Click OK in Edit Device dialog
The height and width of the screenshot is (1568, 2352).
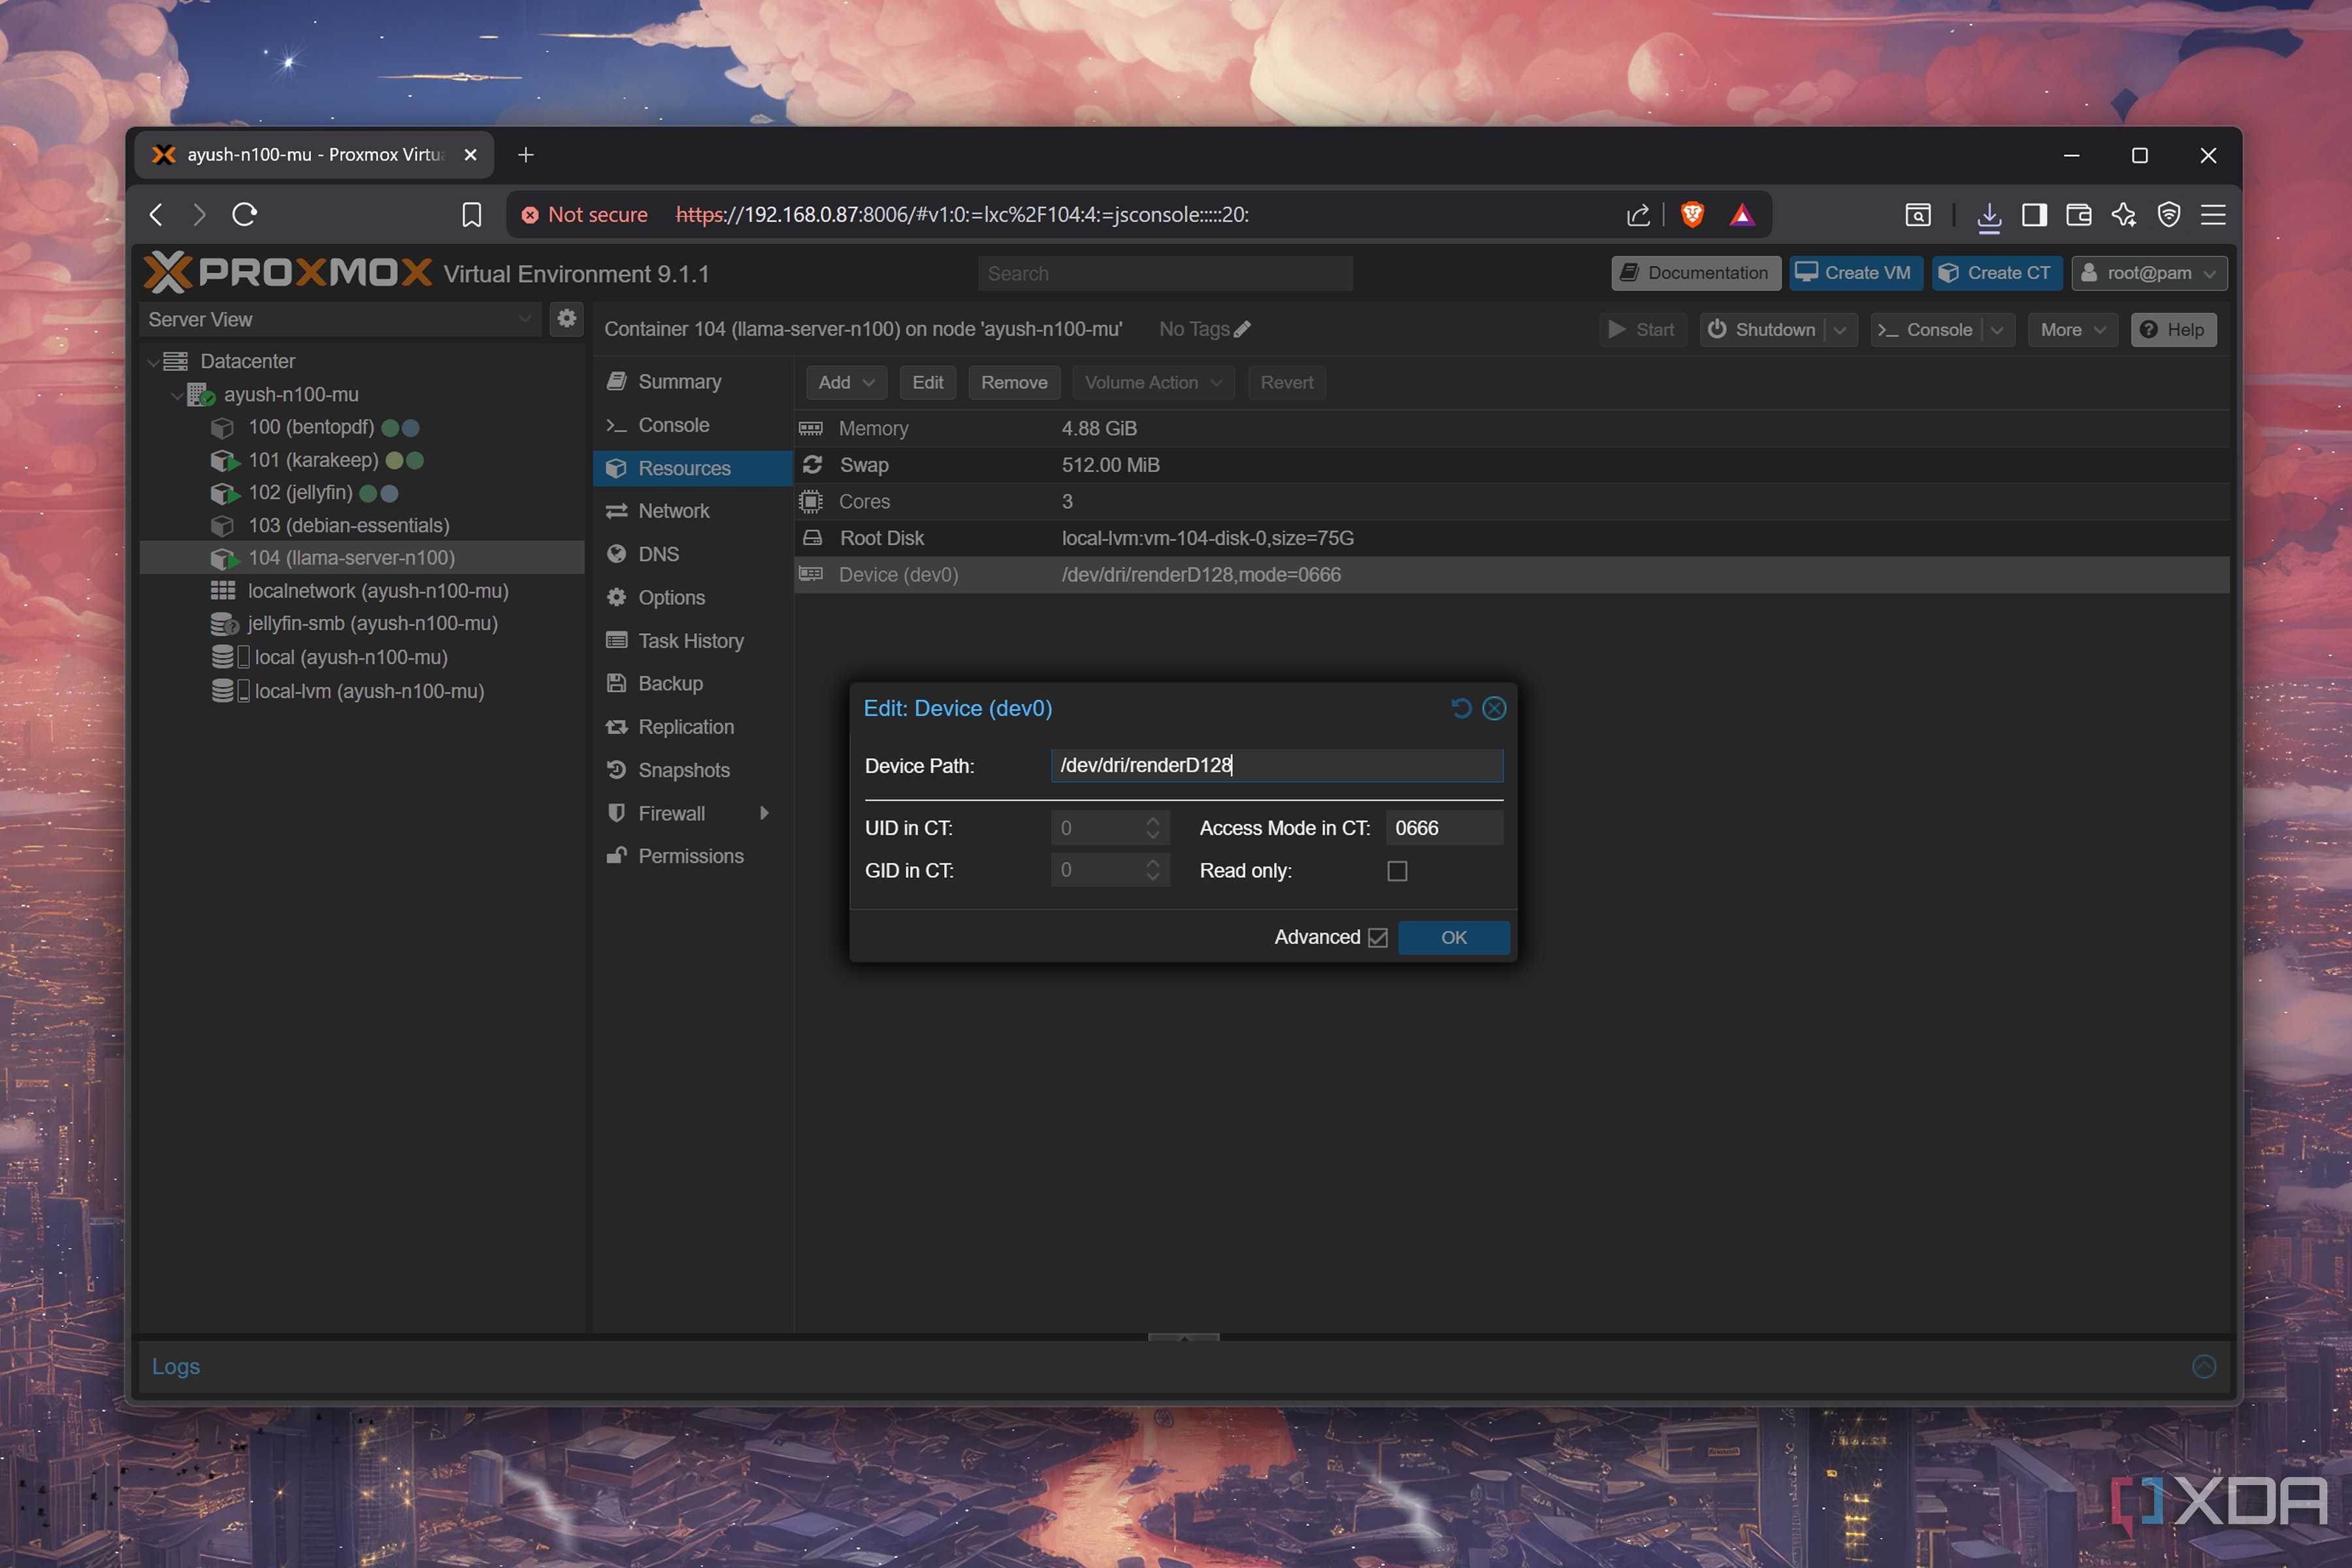click(x=1454, y=937)
